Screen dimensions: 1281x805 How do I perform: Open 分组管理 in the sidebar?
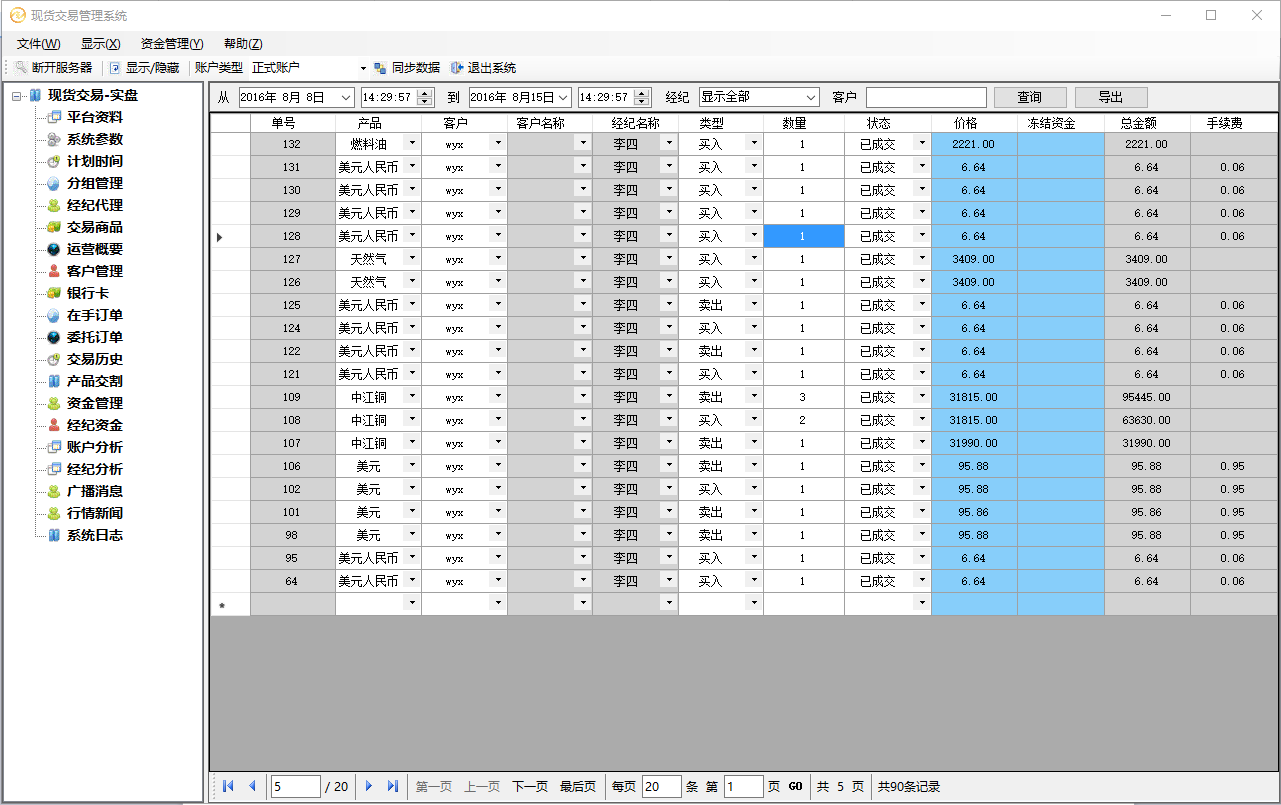[95, 183]
